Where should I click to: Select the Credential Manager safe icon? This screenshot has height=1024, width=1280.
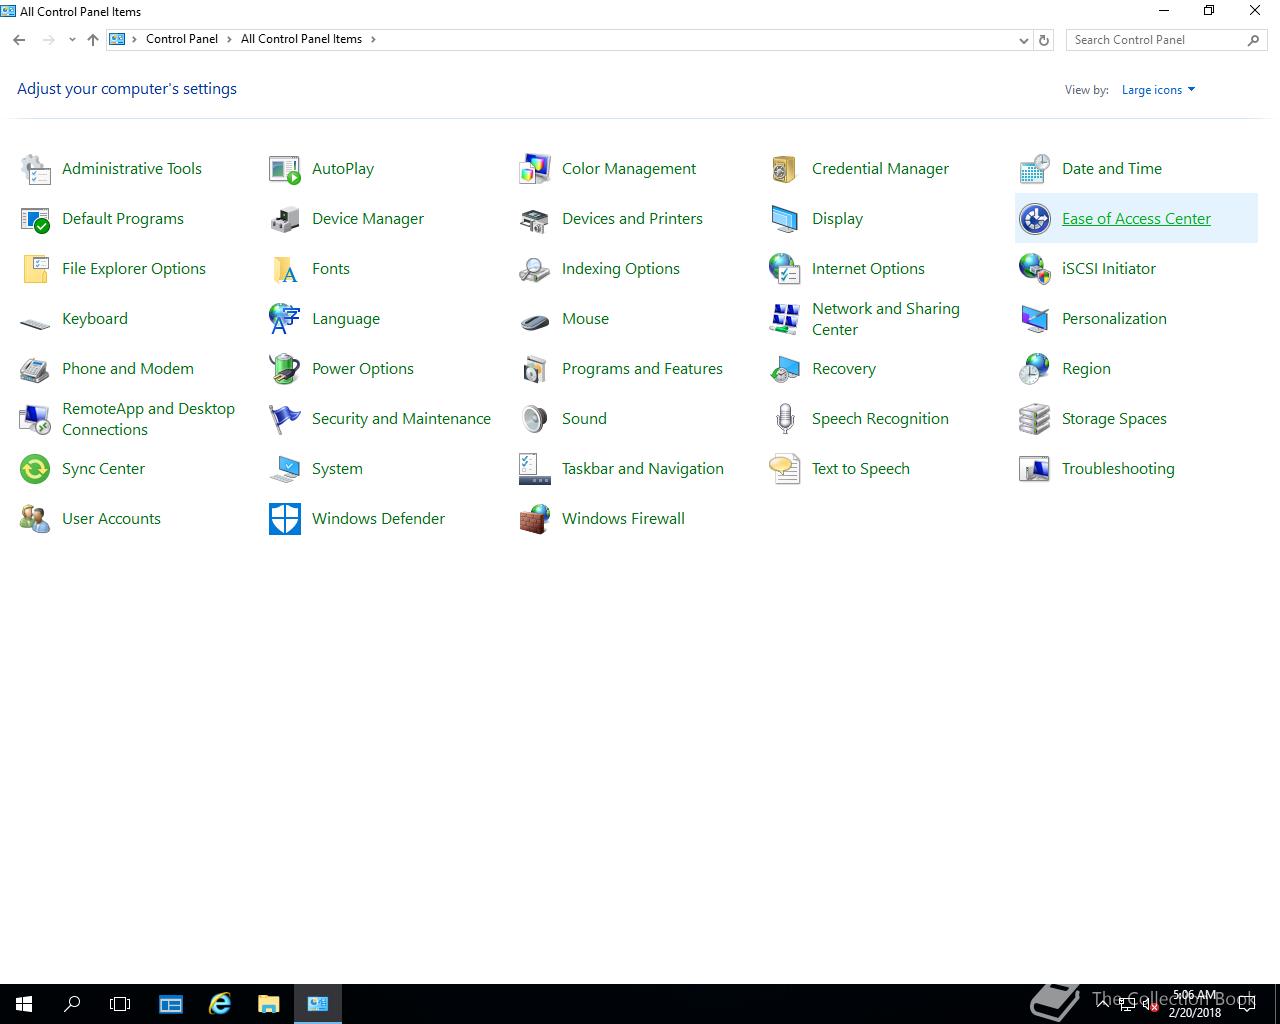785,169
